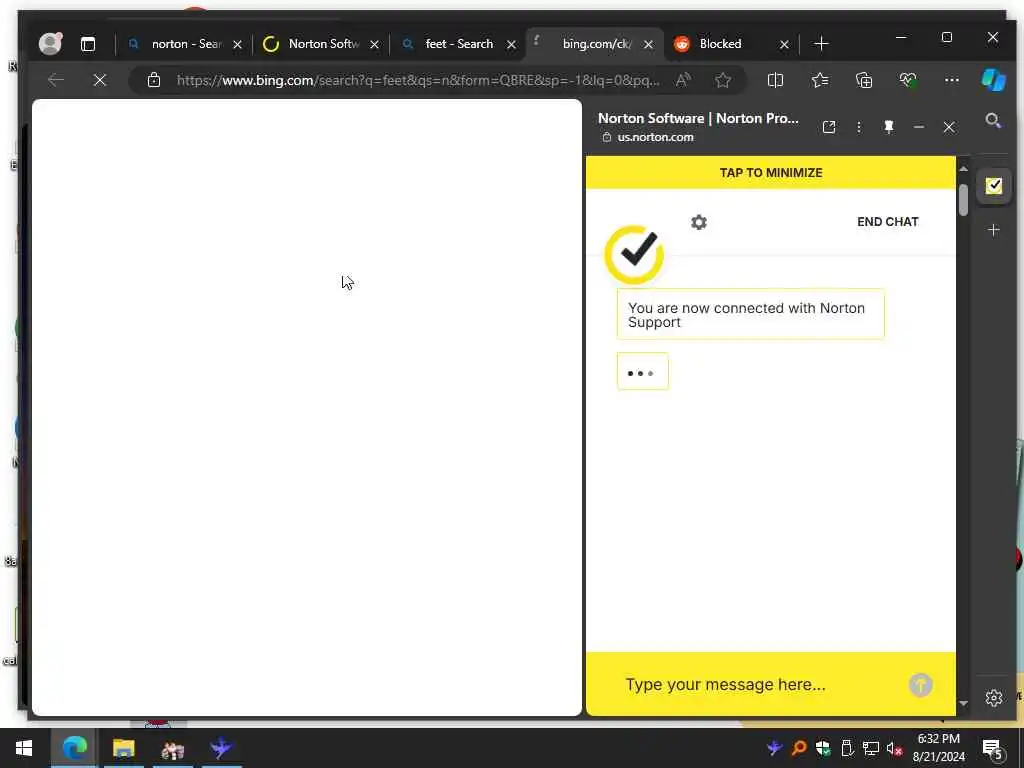Click scrollbar down arrow in chat panel
The image size is (1024, 768).
(x=963, y=703)
